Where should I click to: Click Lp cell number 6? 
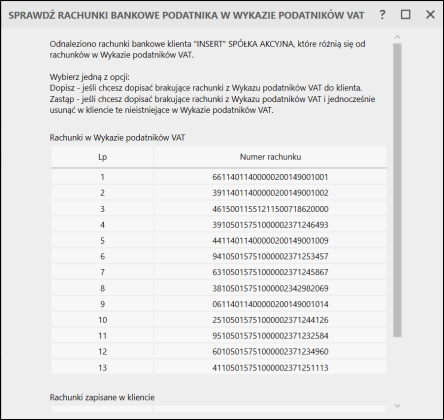(x=103, y=256)
